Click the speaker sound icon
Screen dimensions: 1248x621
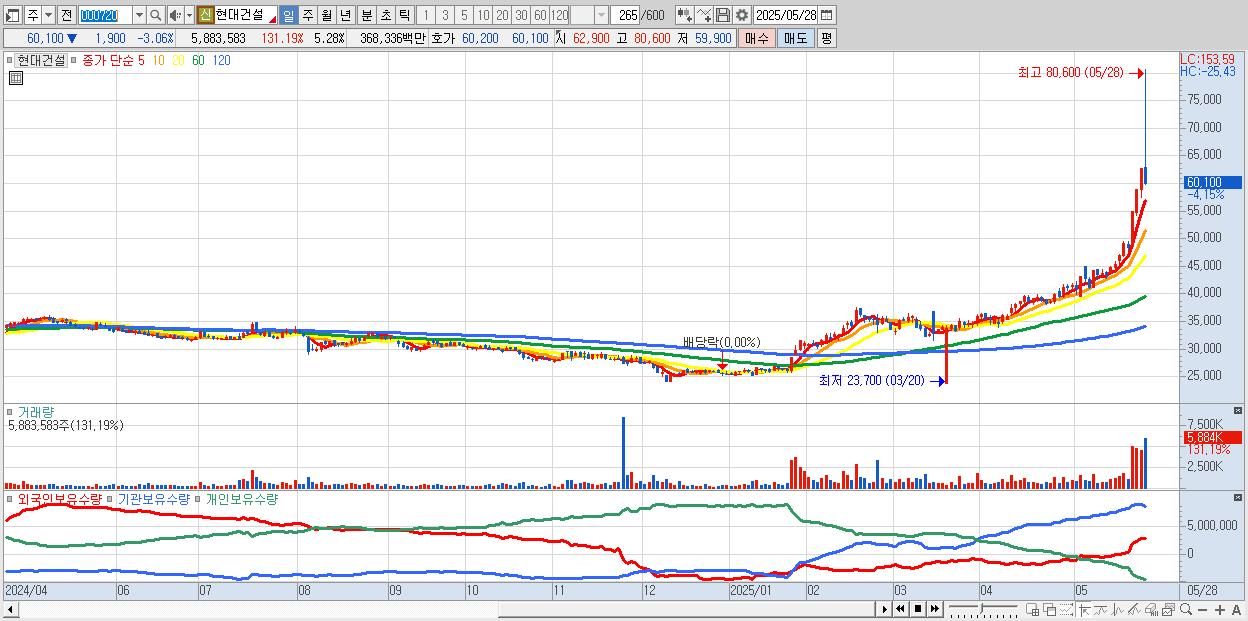pyautogui.click(x=175, y=15)
